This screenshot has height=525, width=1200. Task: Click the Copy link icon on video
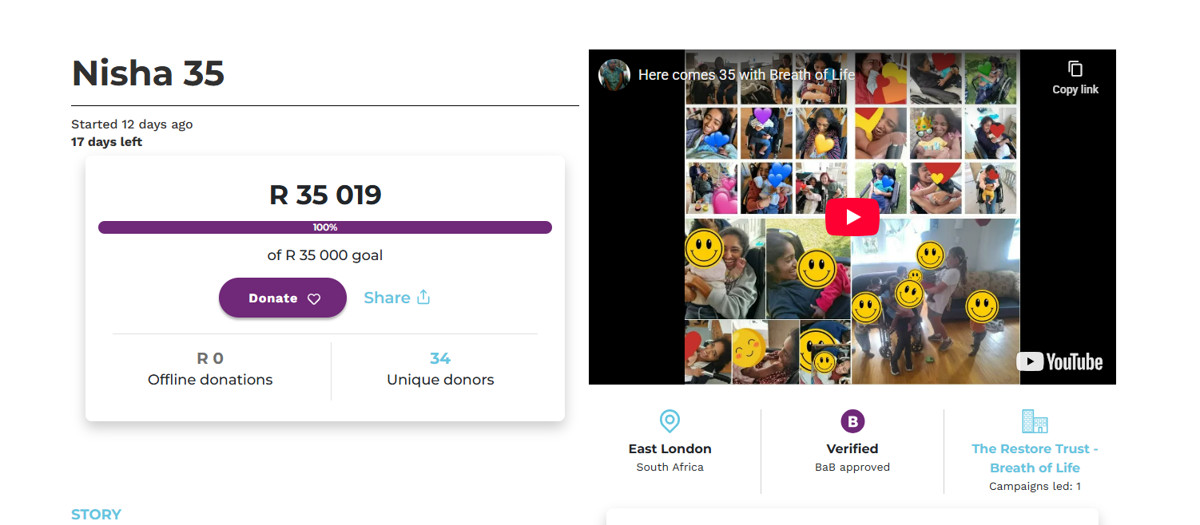click(x=1075, y=69)
